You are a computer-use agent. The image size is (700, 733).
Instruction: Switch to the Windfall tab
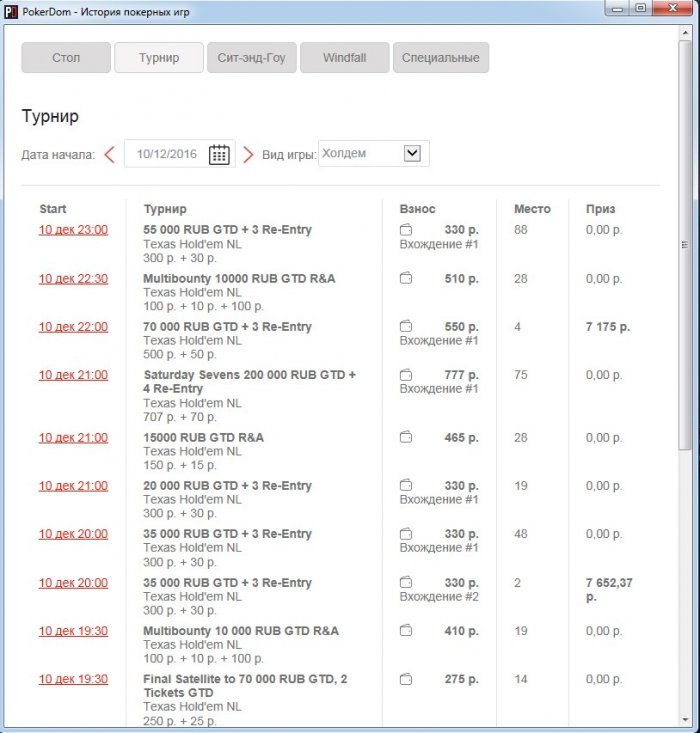click(x=345, y=57)
